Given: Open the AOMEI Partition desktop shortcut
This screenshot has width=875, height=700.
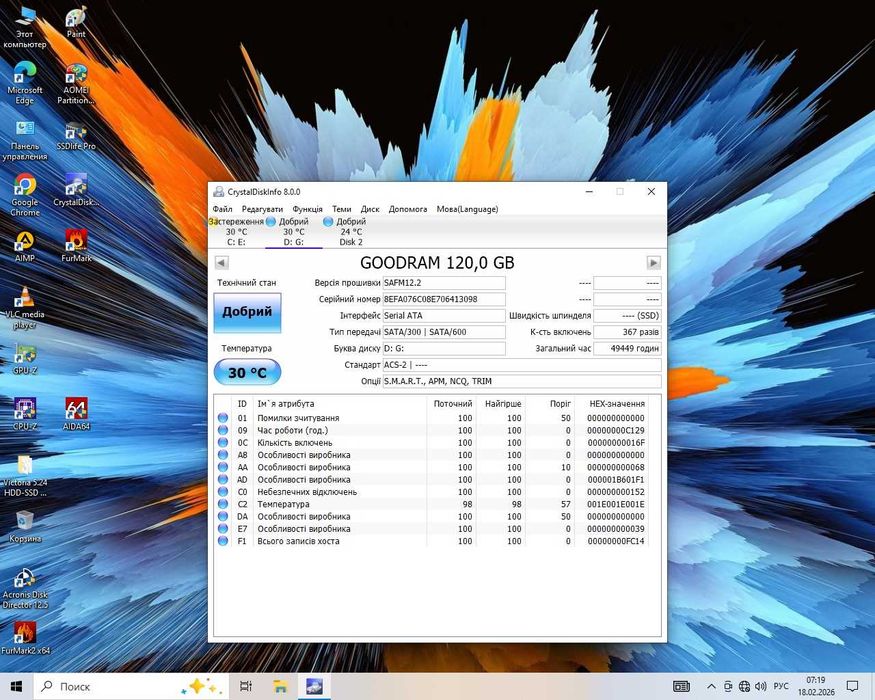Looking at the screenshot, I should [x=76, y=84].
